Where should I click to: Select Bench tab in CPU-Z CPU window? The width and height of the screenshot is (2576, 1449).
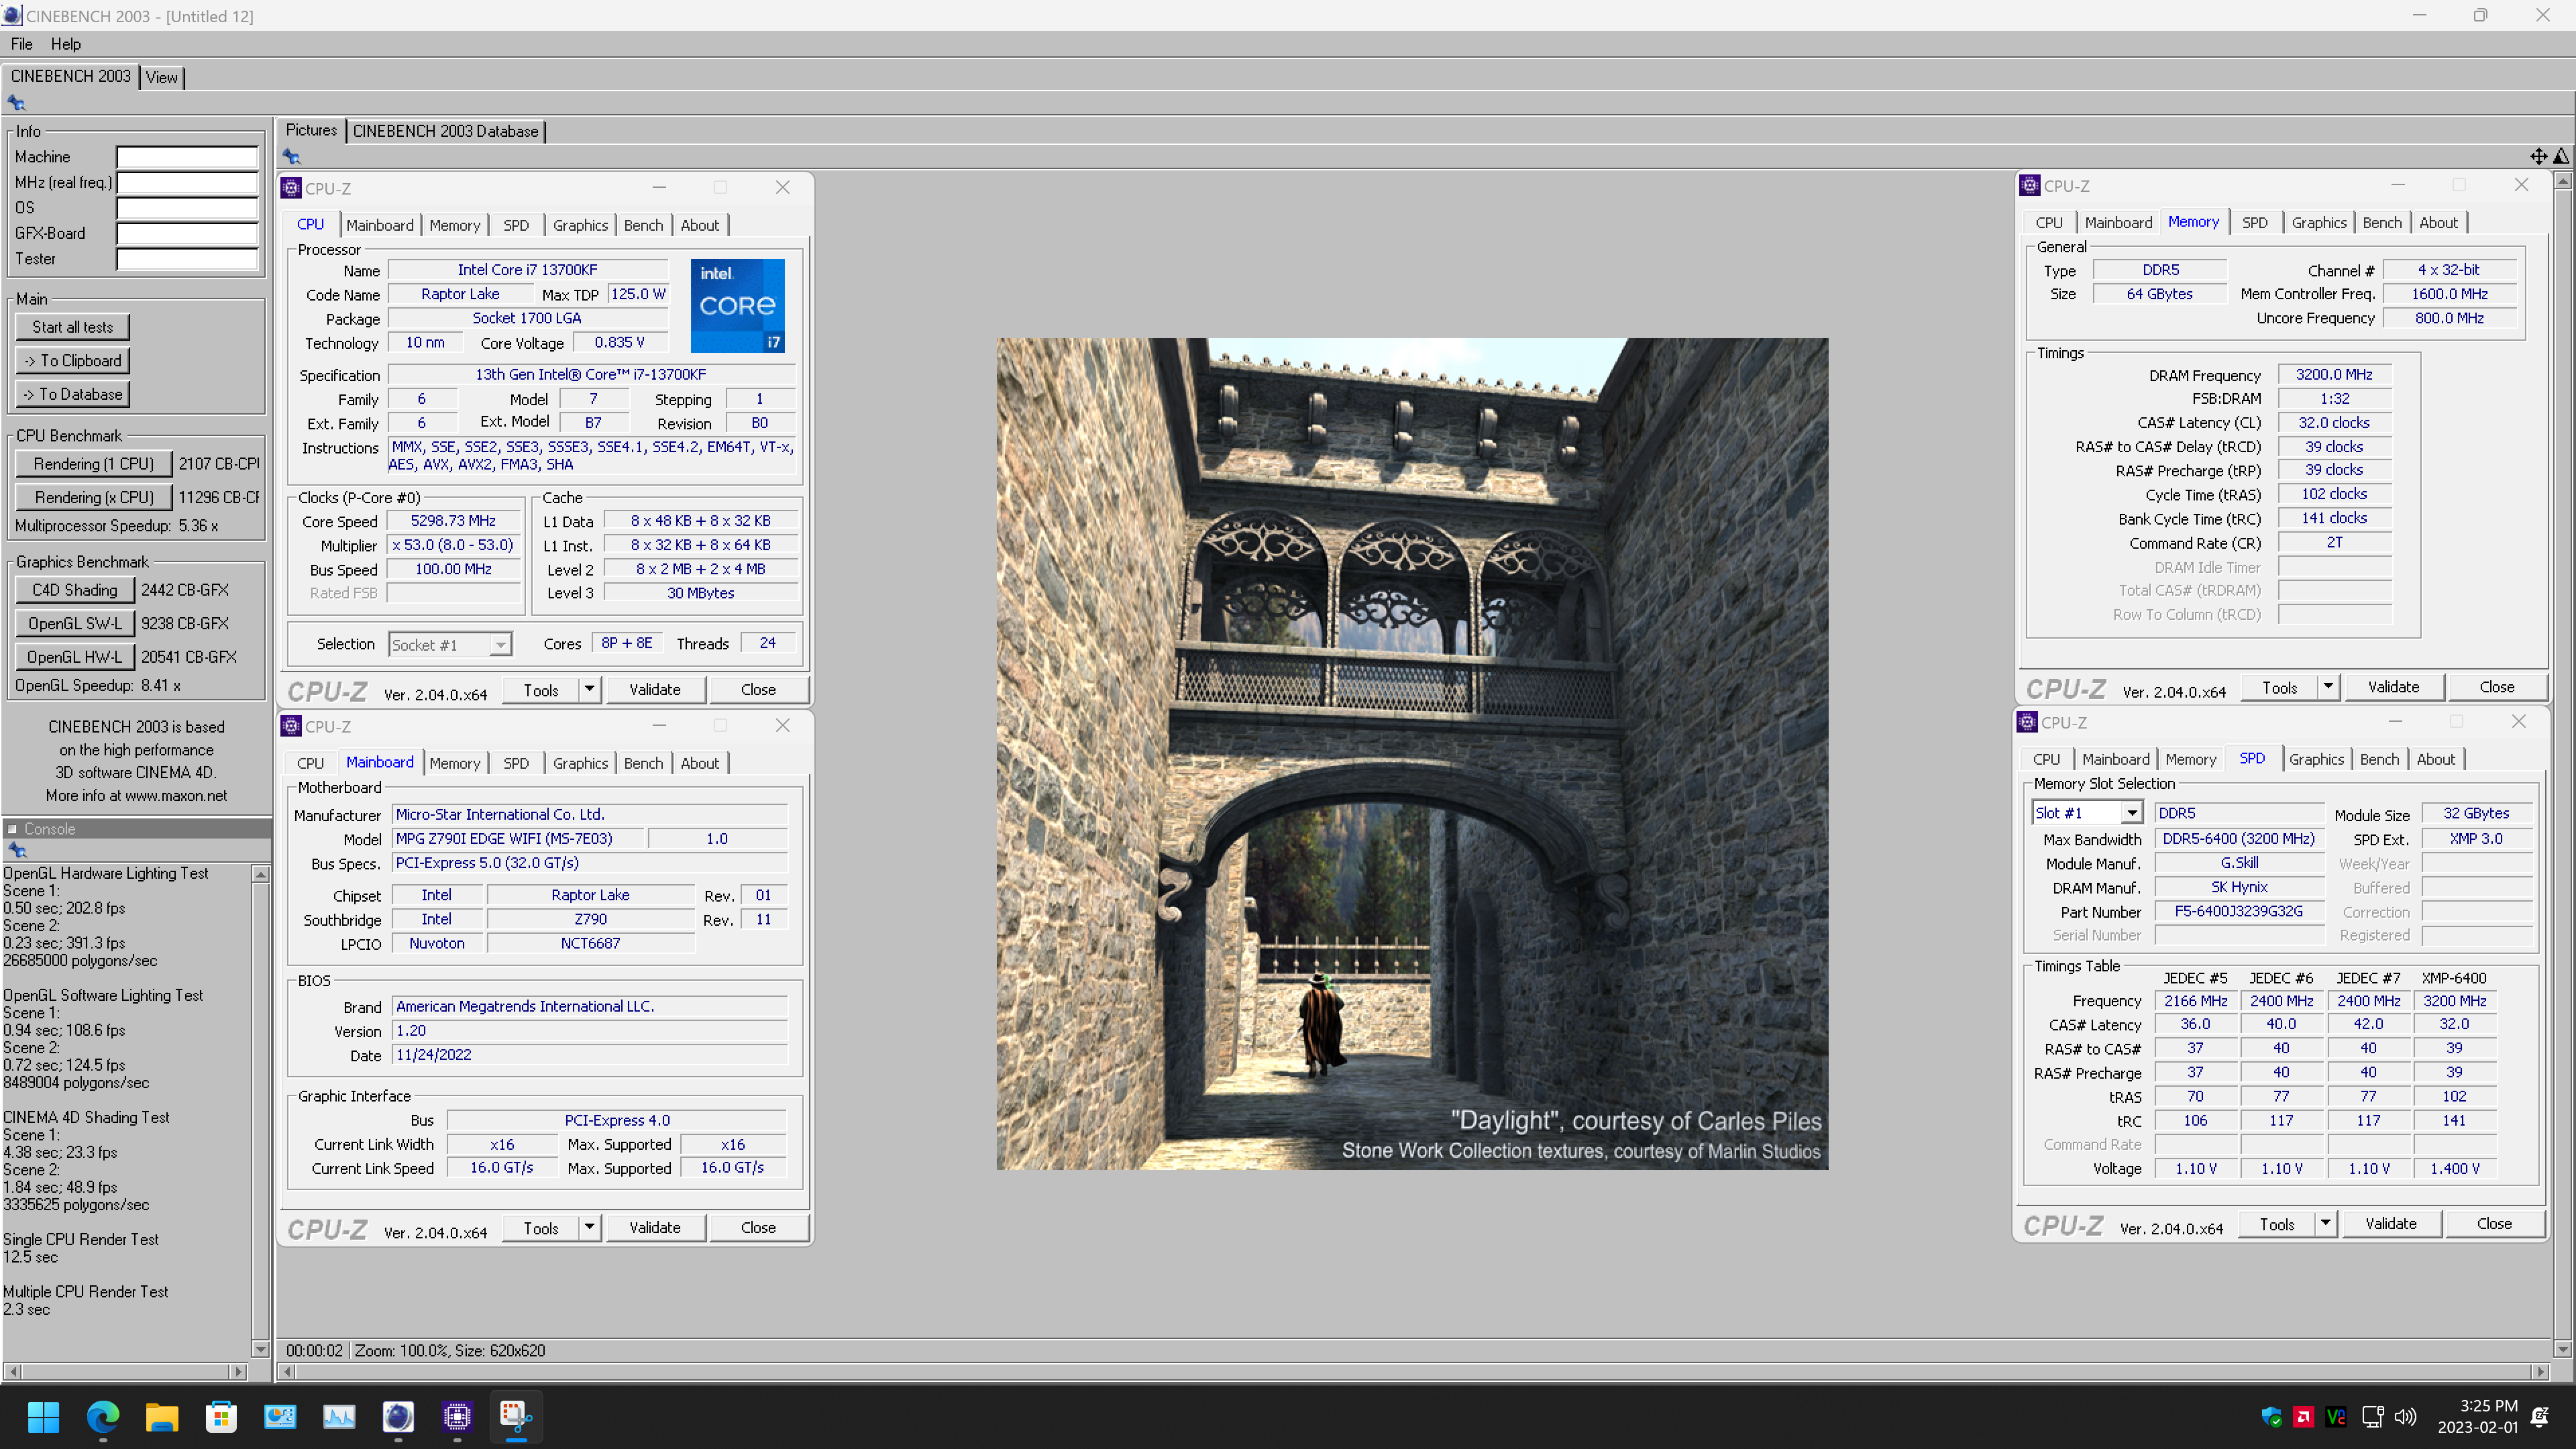click(643, 225)
